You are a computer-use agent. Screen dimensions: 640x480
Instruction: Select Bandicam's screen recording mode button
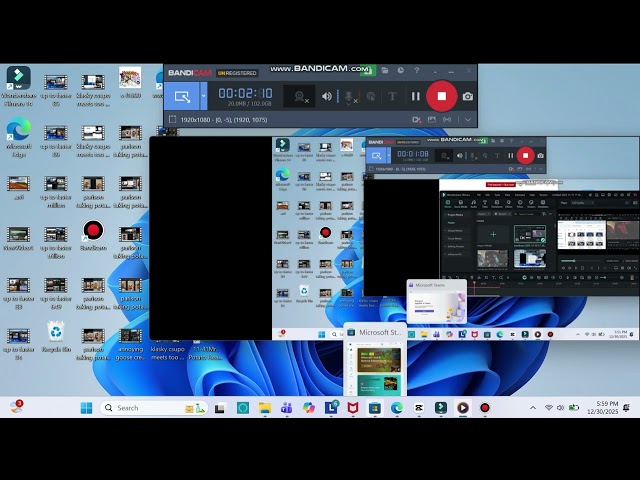tap(182, 96)
